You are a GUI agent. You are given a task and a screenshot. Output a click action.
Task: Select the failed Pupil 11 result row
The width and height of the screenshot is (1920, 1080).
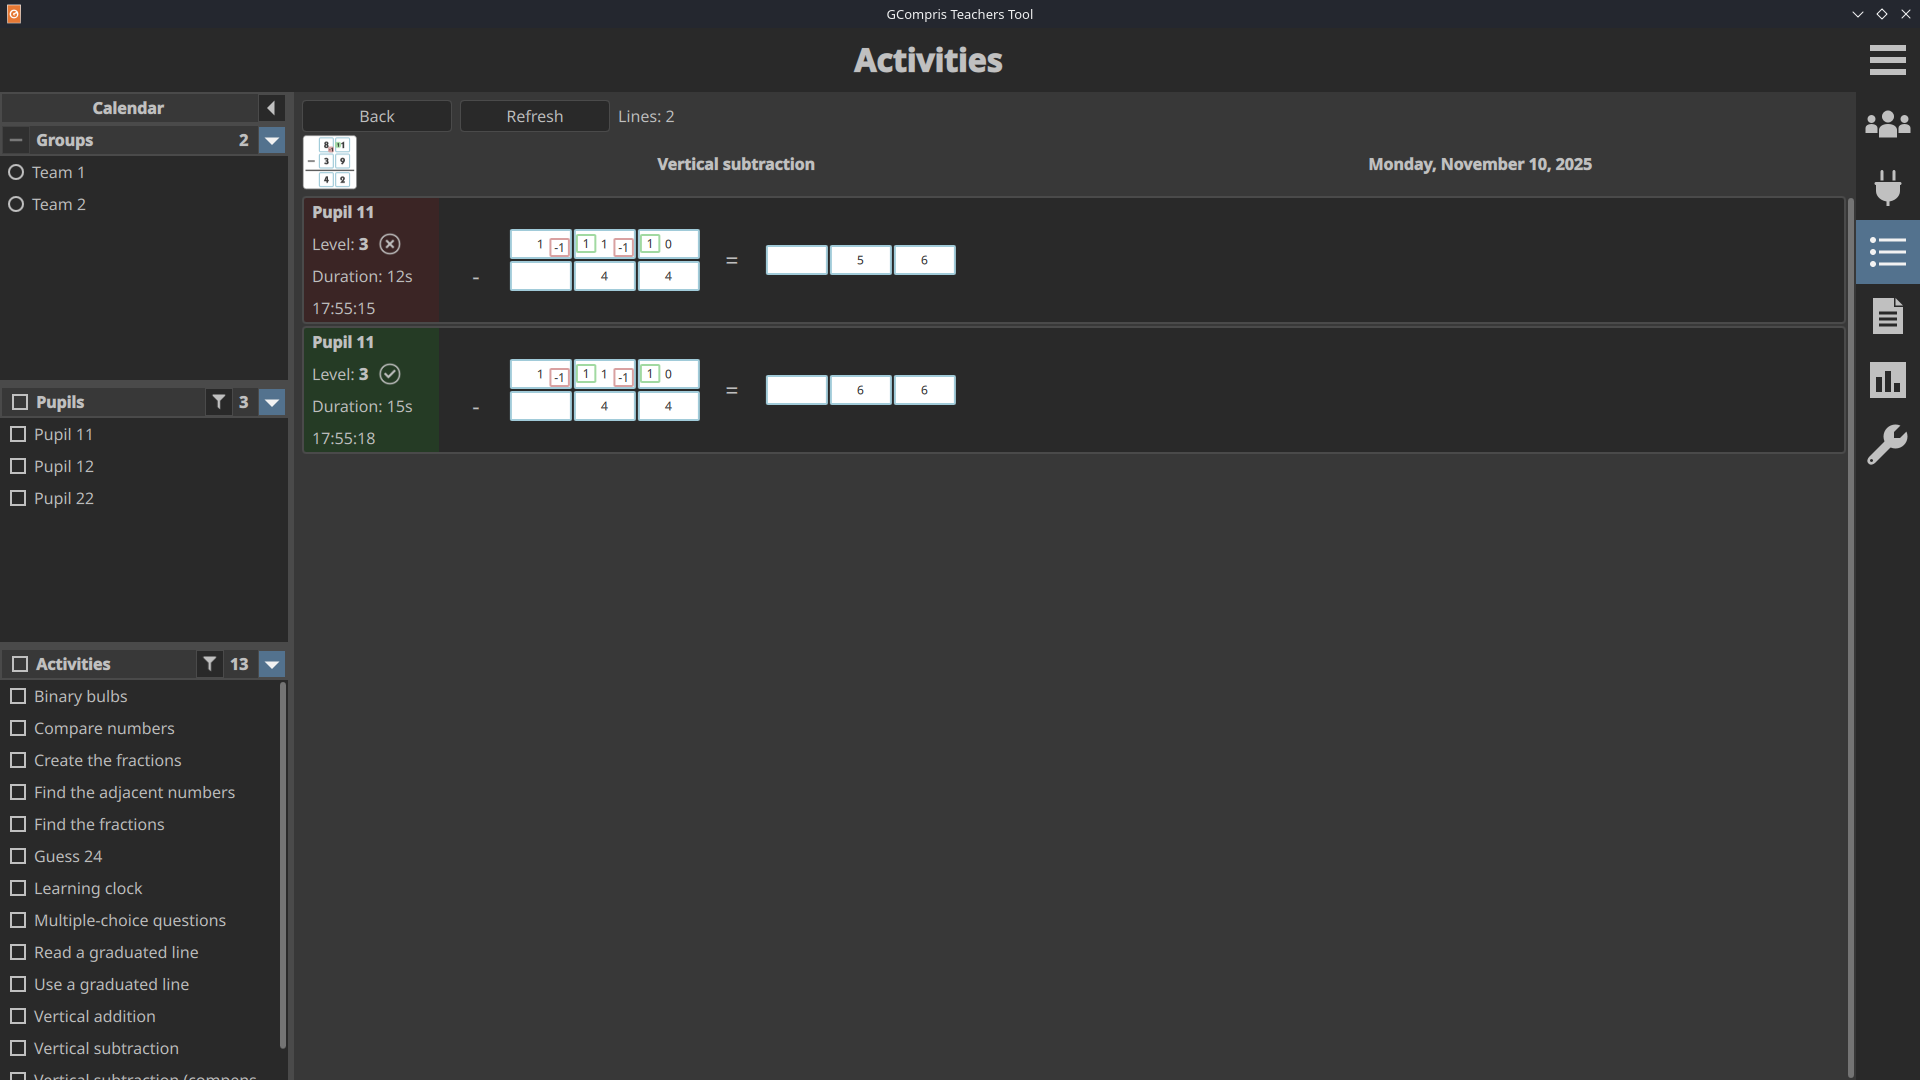(x=1074, y=260)
